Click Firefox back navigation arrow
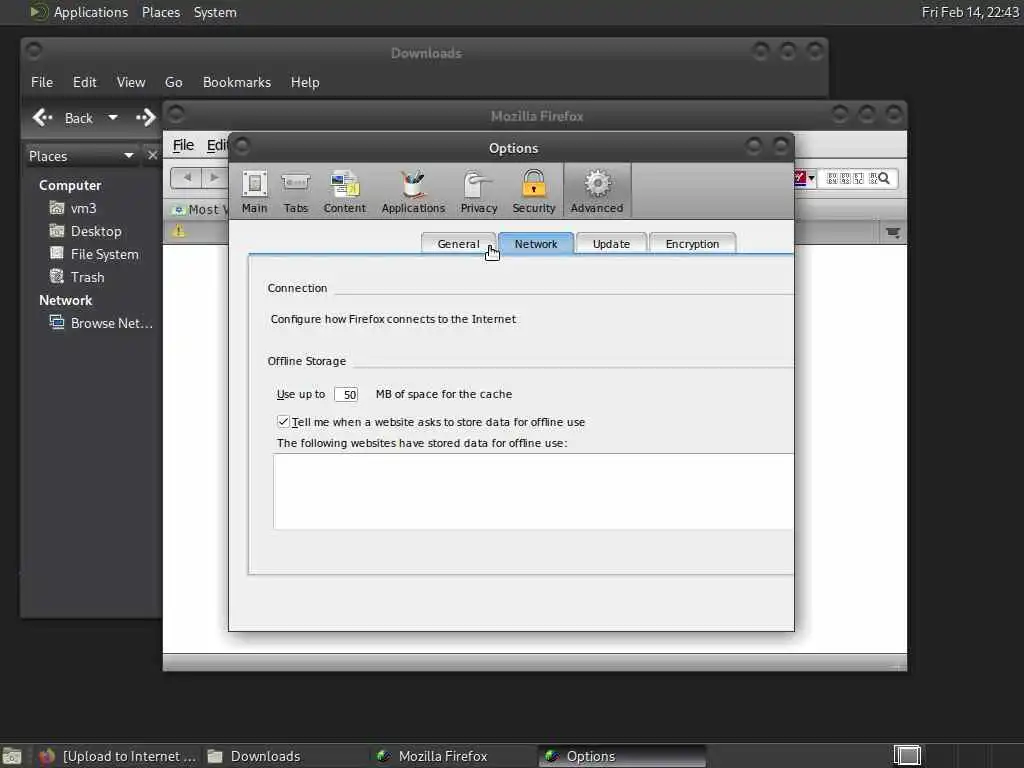Image resolution: width=1024 pixels, height=768 pixels. pyautogui.click(x=187, y=178)
